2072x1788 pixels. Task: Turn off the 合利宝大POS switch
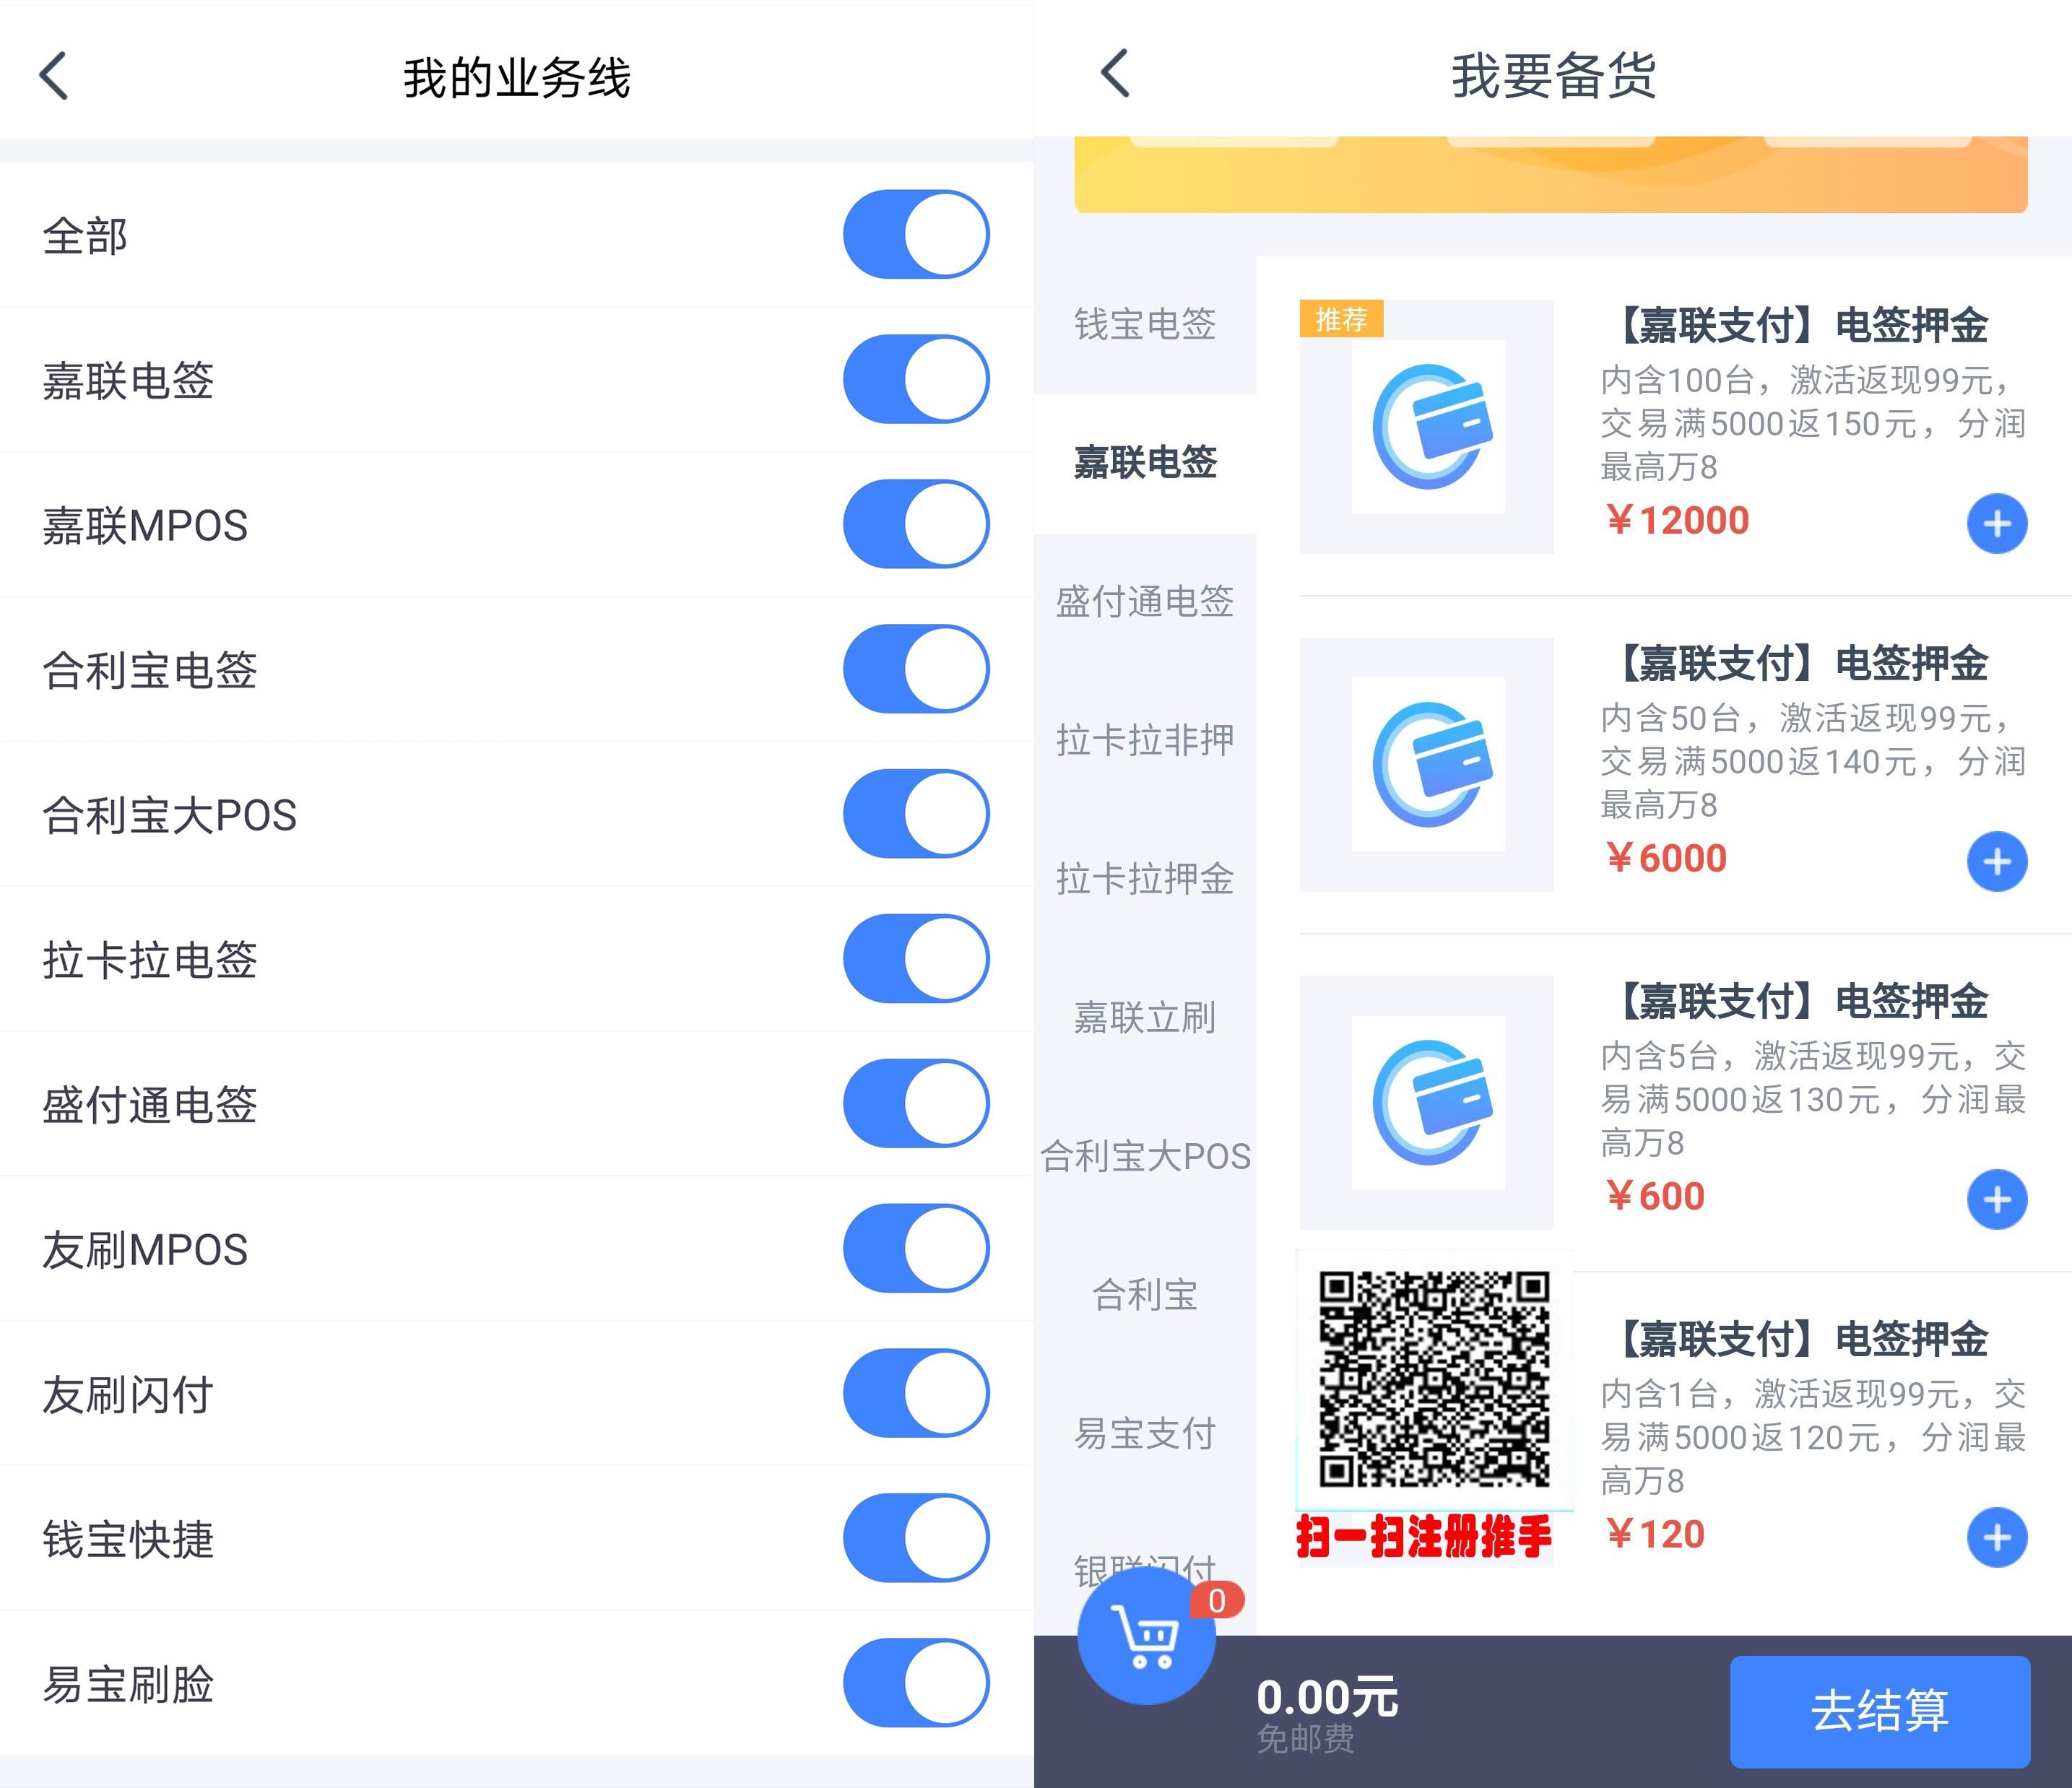pos(916,814)
